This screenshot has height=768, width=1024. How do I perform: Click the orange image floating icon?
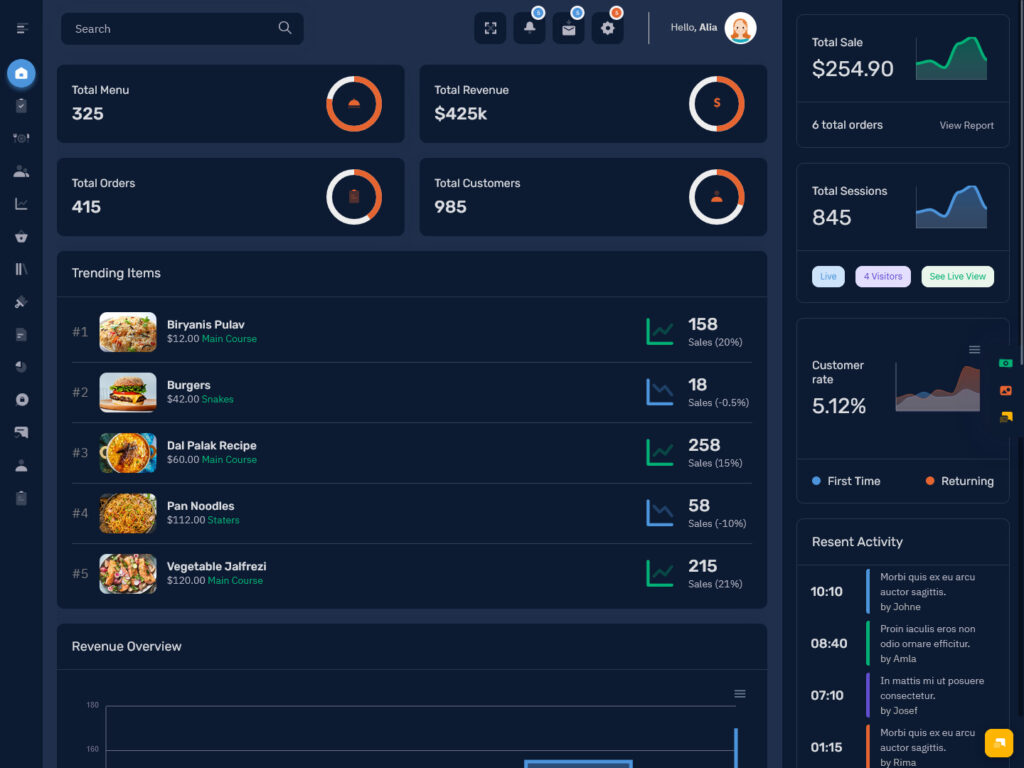[1006, 391]
